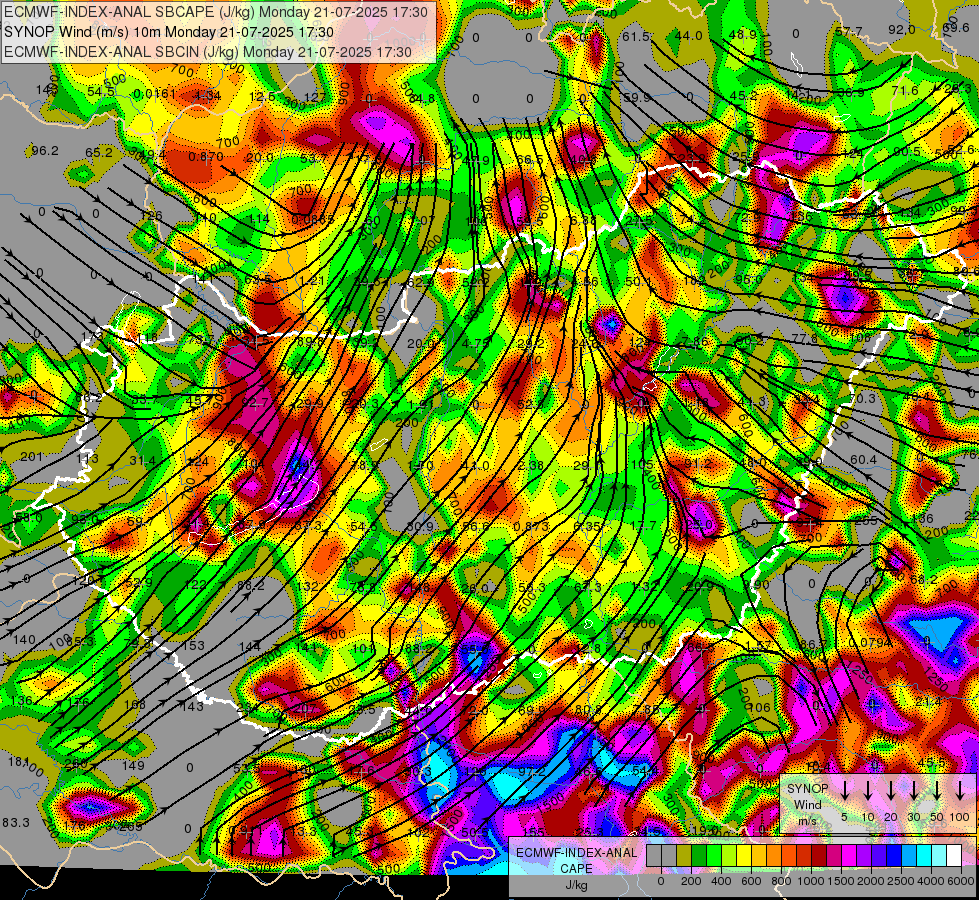Pick the yellow swatch in the CAPE color bar
This screenshot has width=979, height=900.
coord(744,855)
